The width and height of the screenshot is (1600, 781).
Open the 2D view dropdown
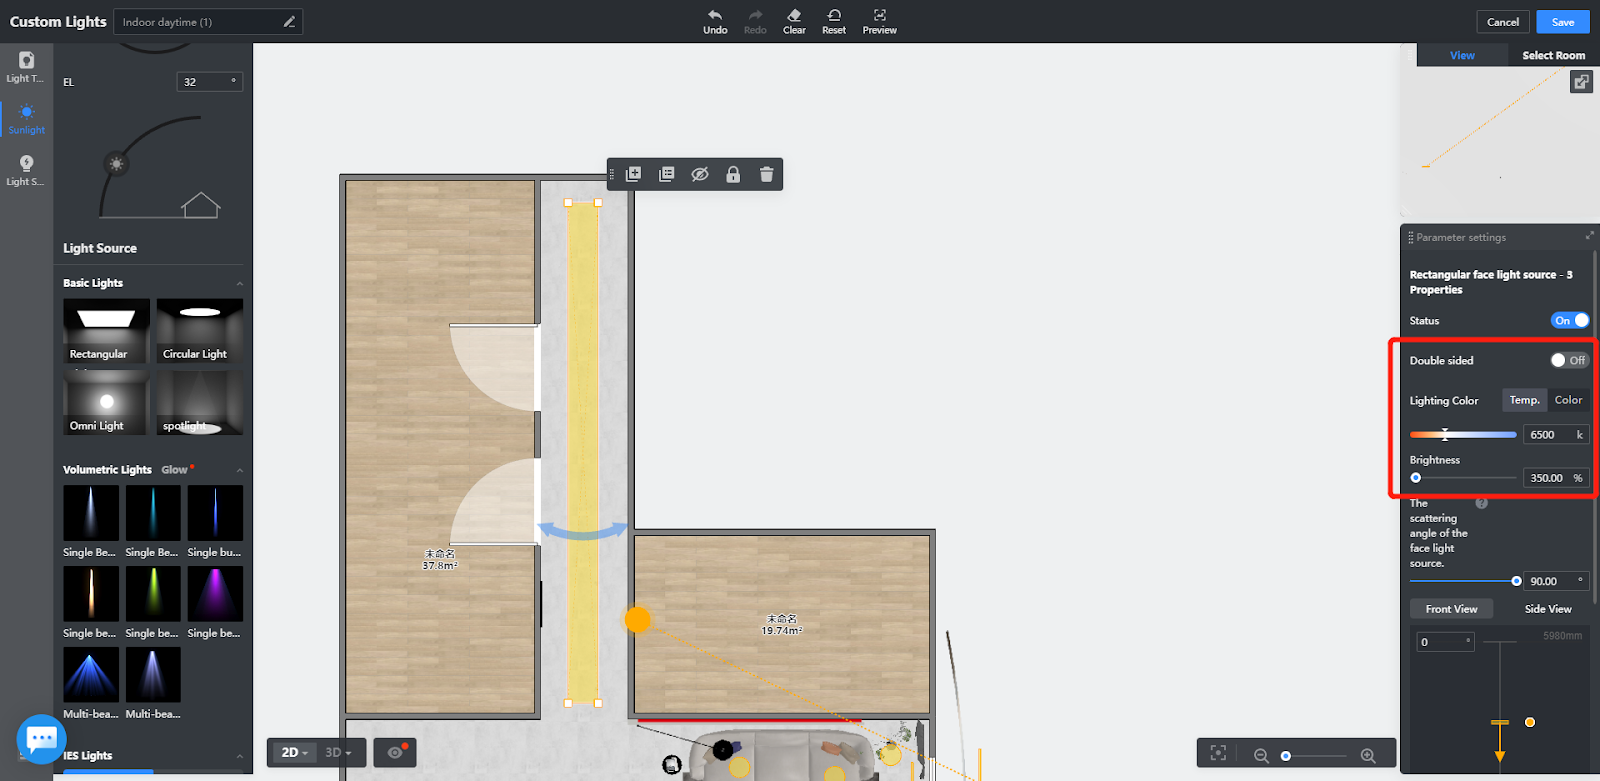pos(295,753)
